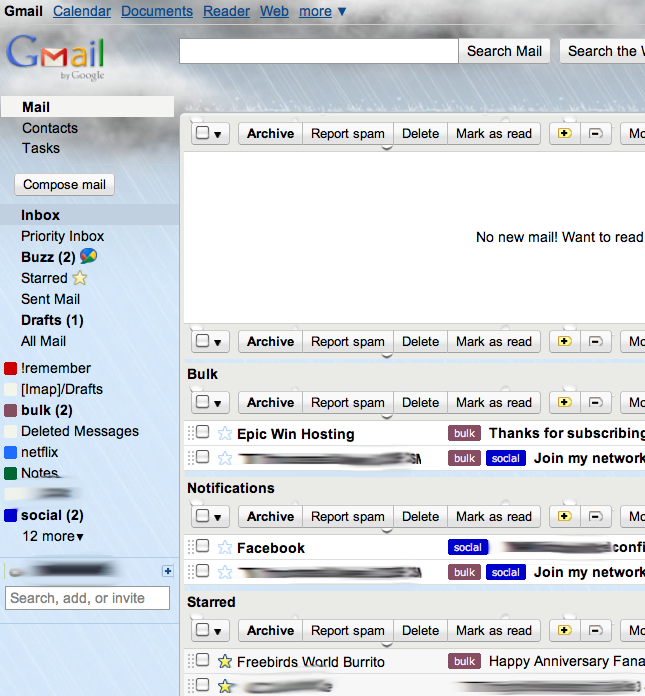Select the Facebook email checkbox
645x696 pixels.
pyautogui.click(x=203, y=546)
